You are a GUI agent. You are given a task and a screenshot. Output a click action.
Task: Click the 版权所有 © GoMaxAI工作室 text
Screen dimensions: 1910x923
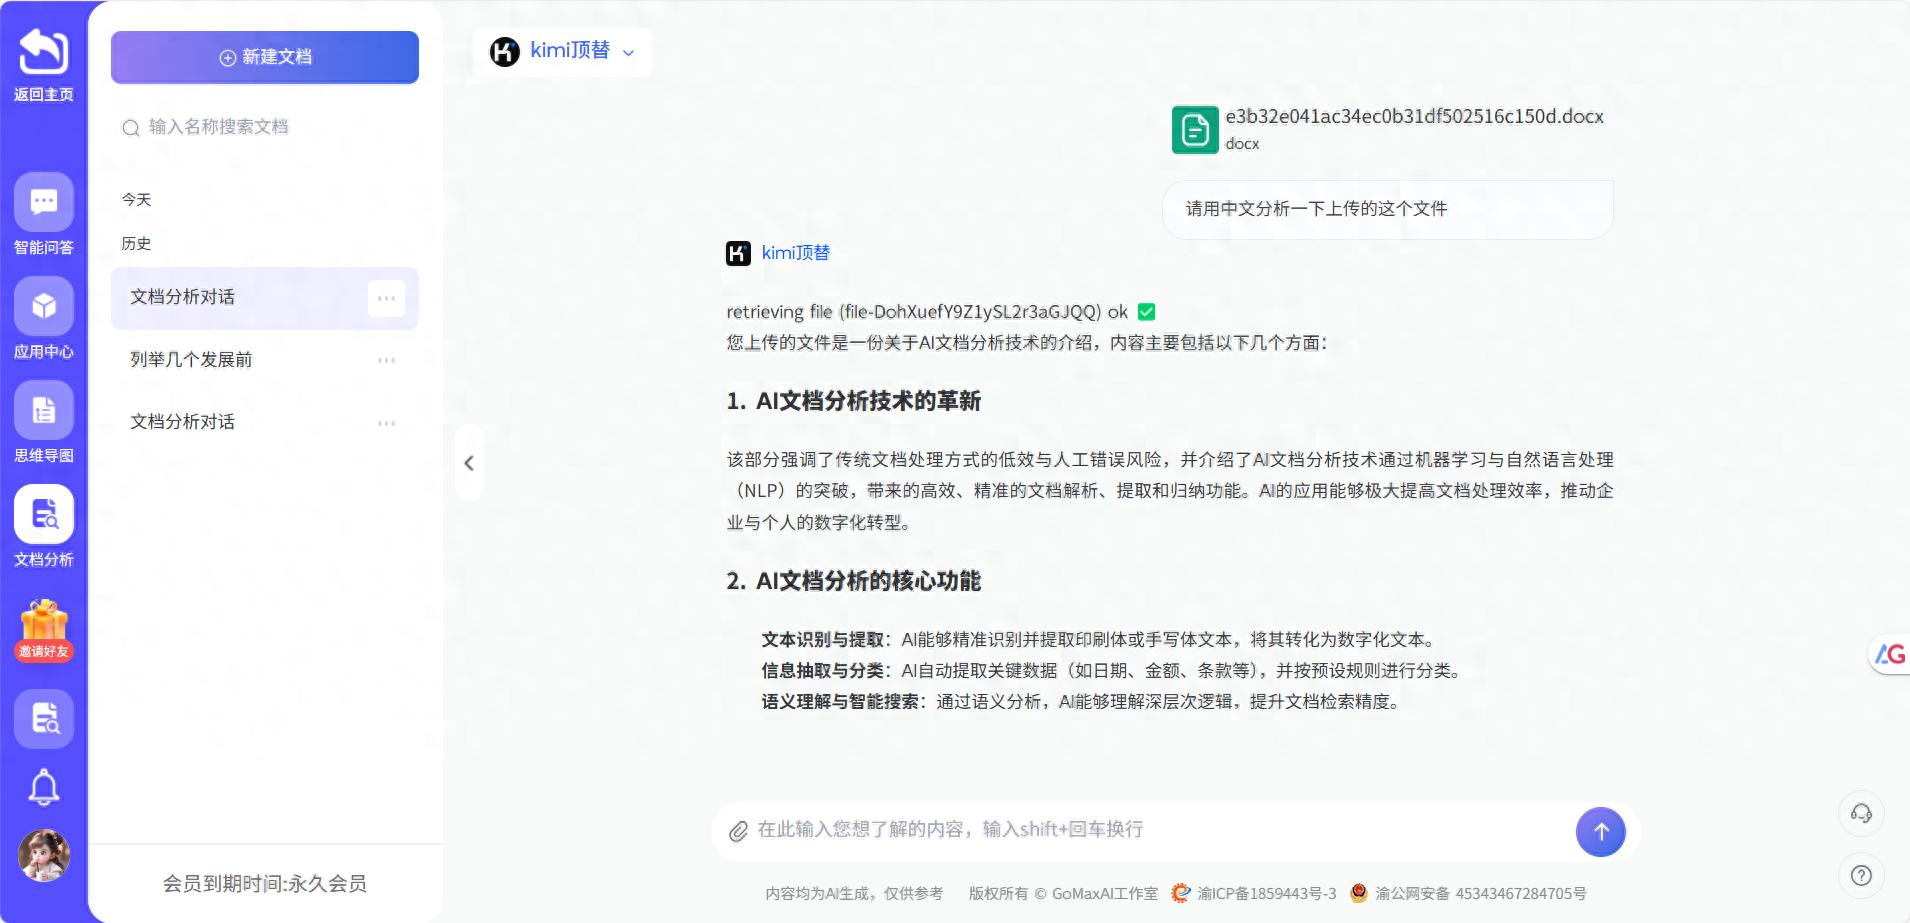(x=1063, y=894)
